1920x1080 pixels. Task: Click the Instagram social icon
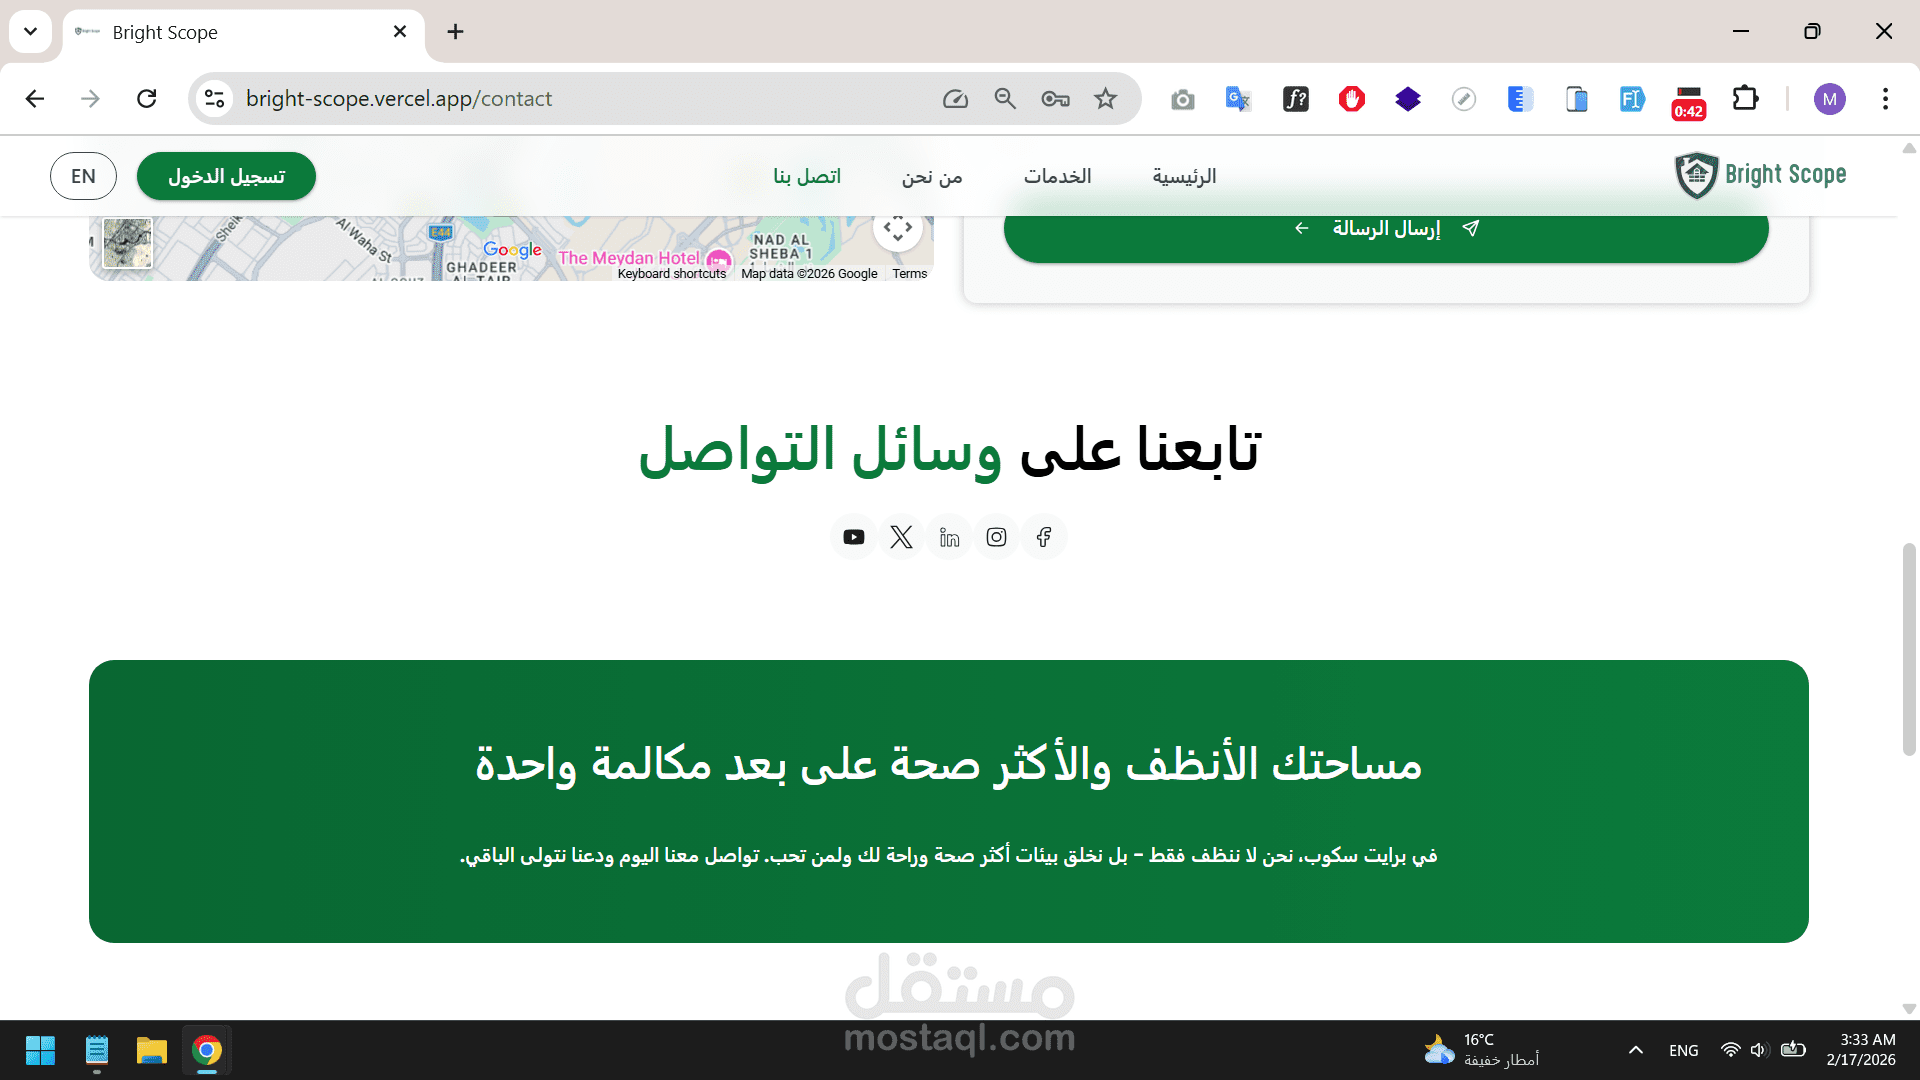click(996, 537)
